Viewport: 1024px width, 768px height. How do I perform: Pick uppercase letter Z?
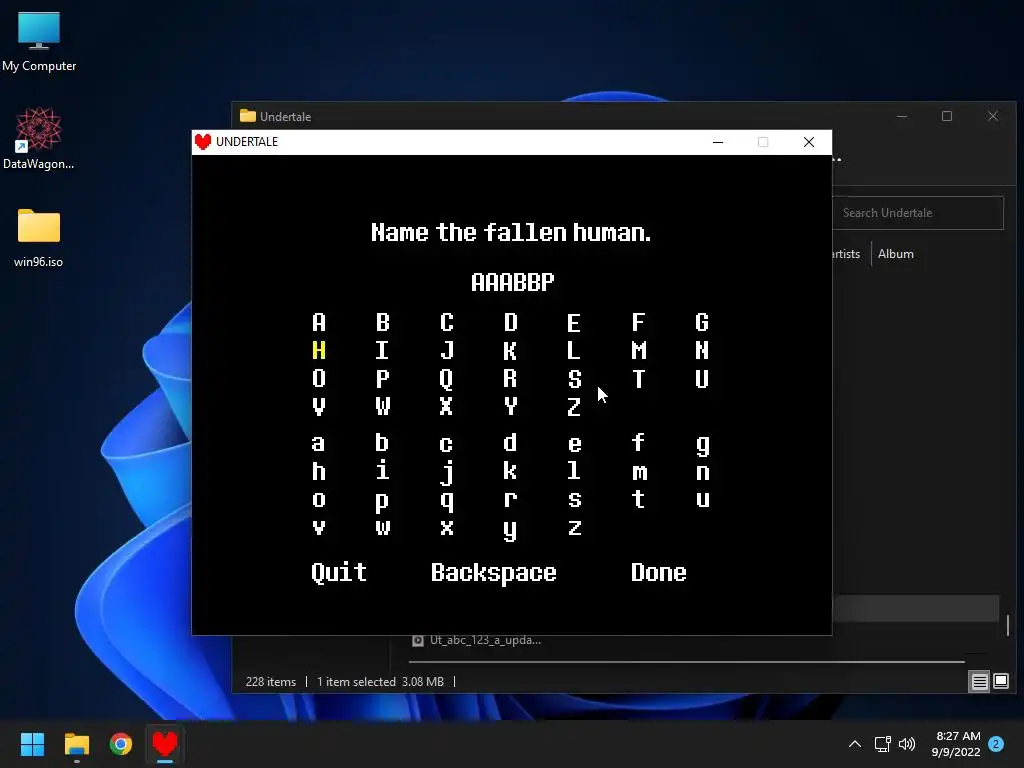click(574, 407)
